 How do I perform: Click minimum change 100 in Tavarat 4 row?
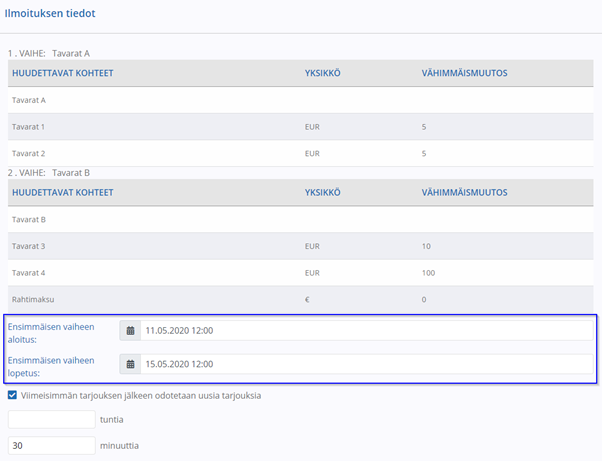point(428,273)
